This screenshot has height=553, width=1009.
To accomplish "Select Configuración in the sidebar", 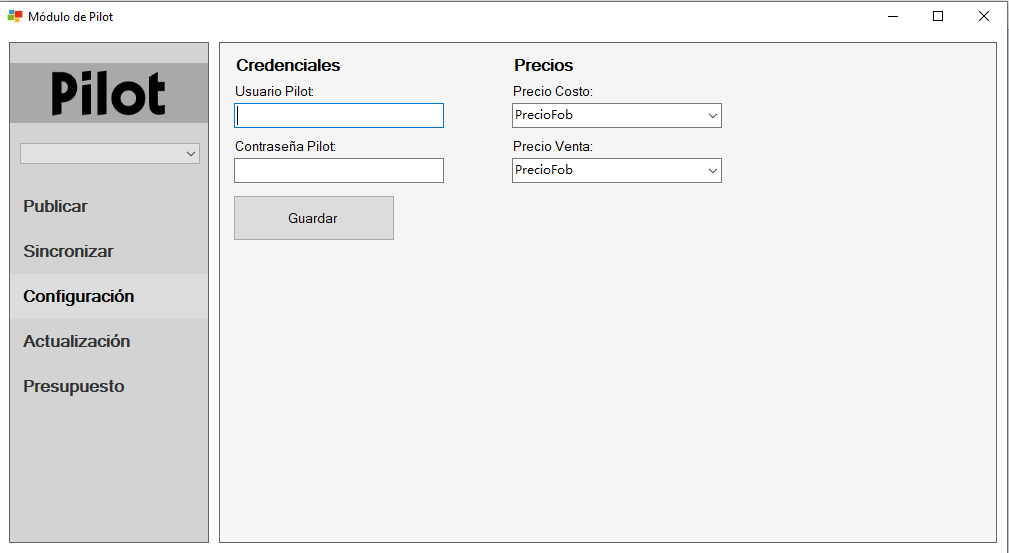I will pos(79,297).
